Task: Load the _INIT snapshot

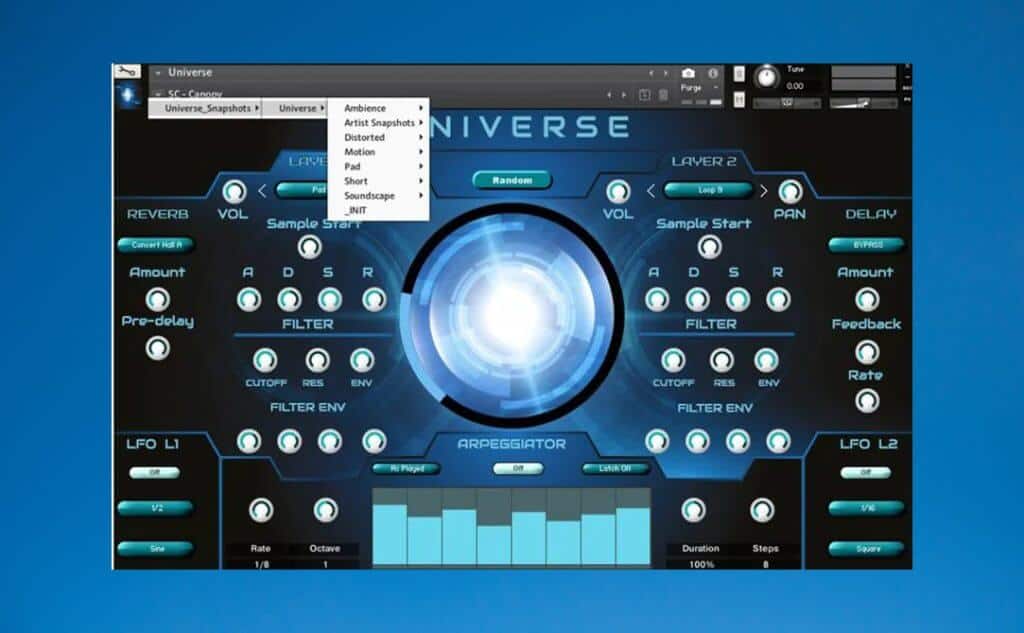Action: tap(379, 210)
